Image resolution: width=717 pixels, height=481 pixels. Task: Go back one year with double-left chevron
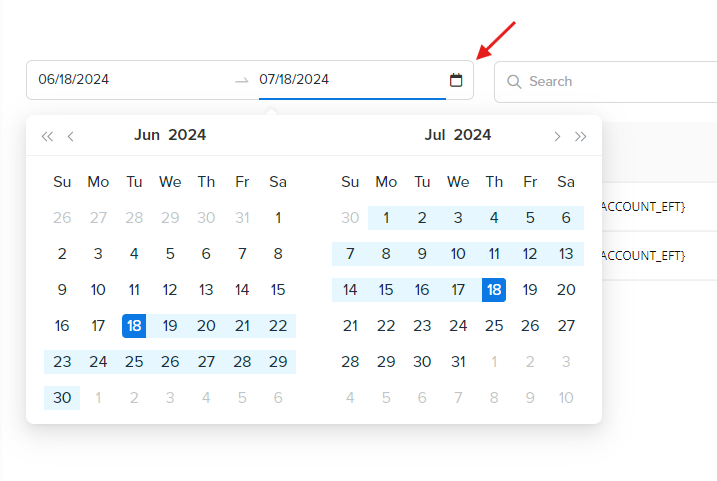pyautogui.click(x=47, y=136)
